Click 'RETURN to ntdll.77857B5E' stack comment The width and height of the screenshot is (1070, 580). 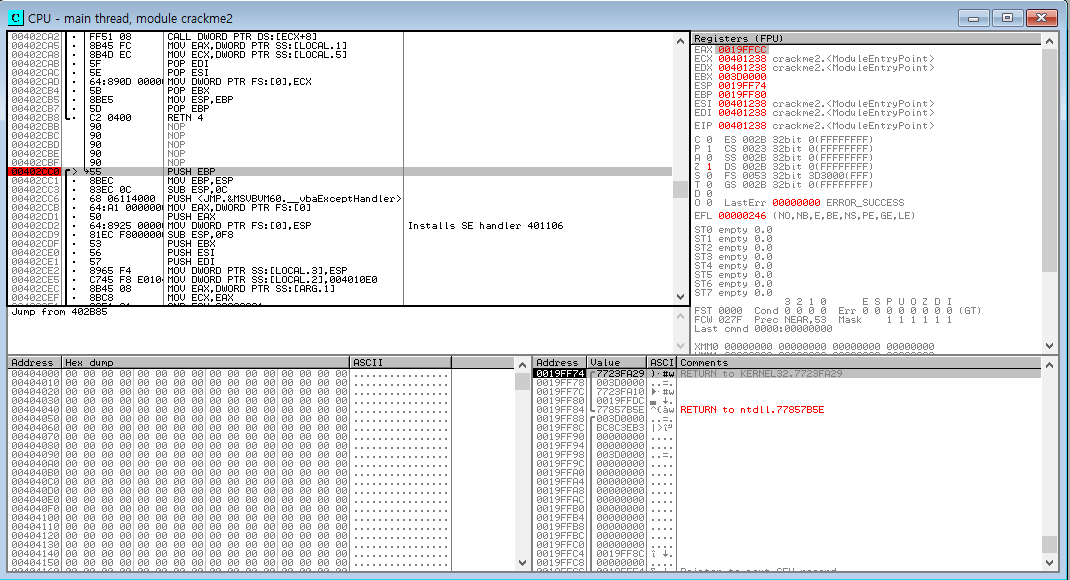click(753, 410)
